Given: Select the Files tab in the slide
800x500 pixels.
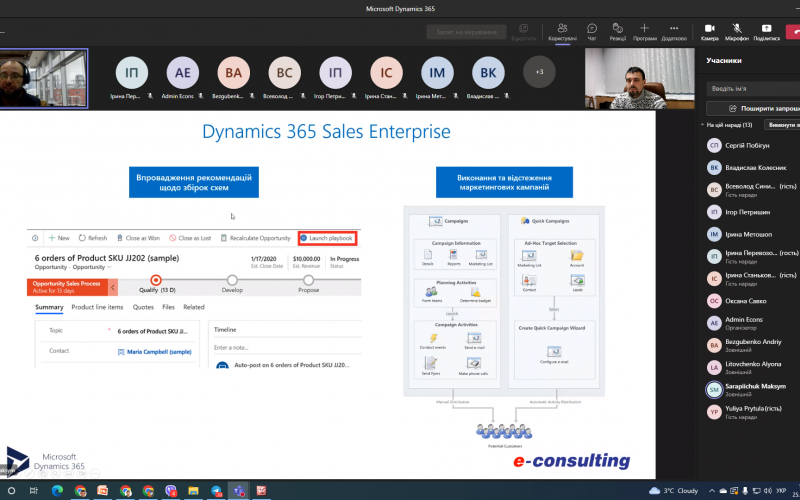Looking at the screenshot, I should pos(168,307).
